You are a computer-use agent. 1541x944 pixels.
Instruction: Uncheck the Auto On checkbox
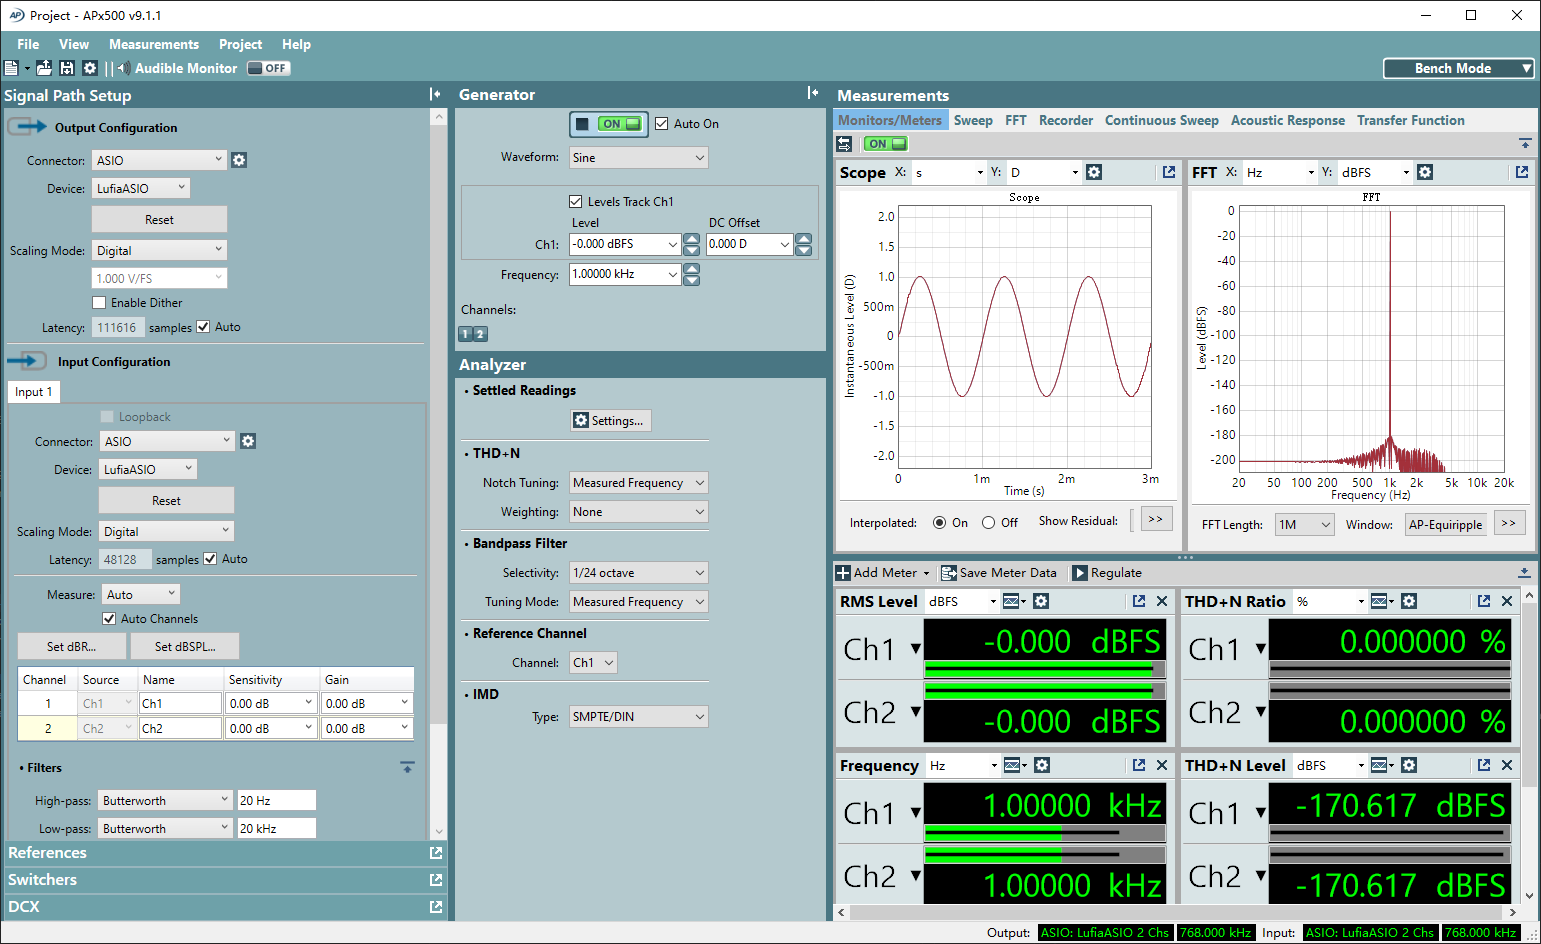[662, 124]
